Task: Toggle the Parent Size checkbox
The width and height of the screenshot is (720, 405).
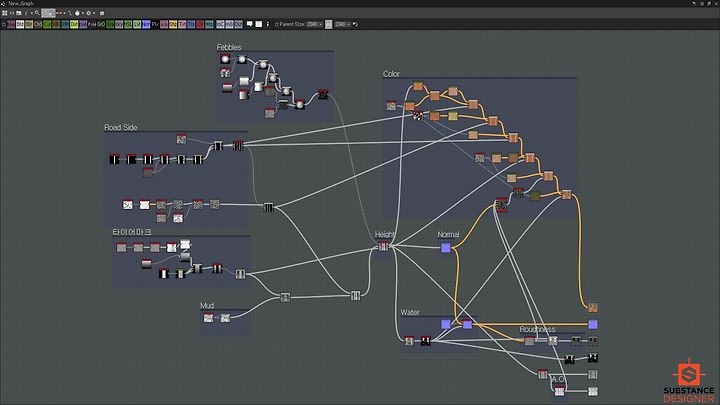Action: pos(276,24)
